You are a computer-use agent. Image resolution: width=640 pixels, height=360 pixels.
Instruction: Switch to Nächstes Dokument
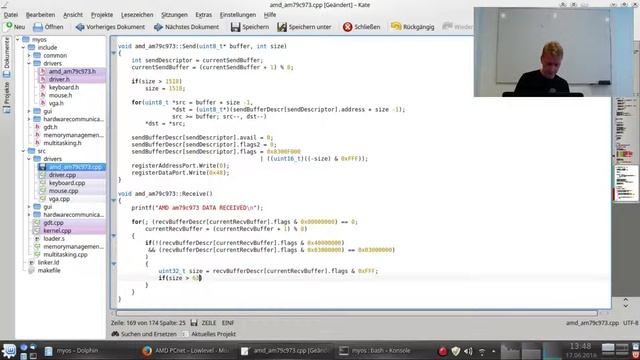(186, 27)
